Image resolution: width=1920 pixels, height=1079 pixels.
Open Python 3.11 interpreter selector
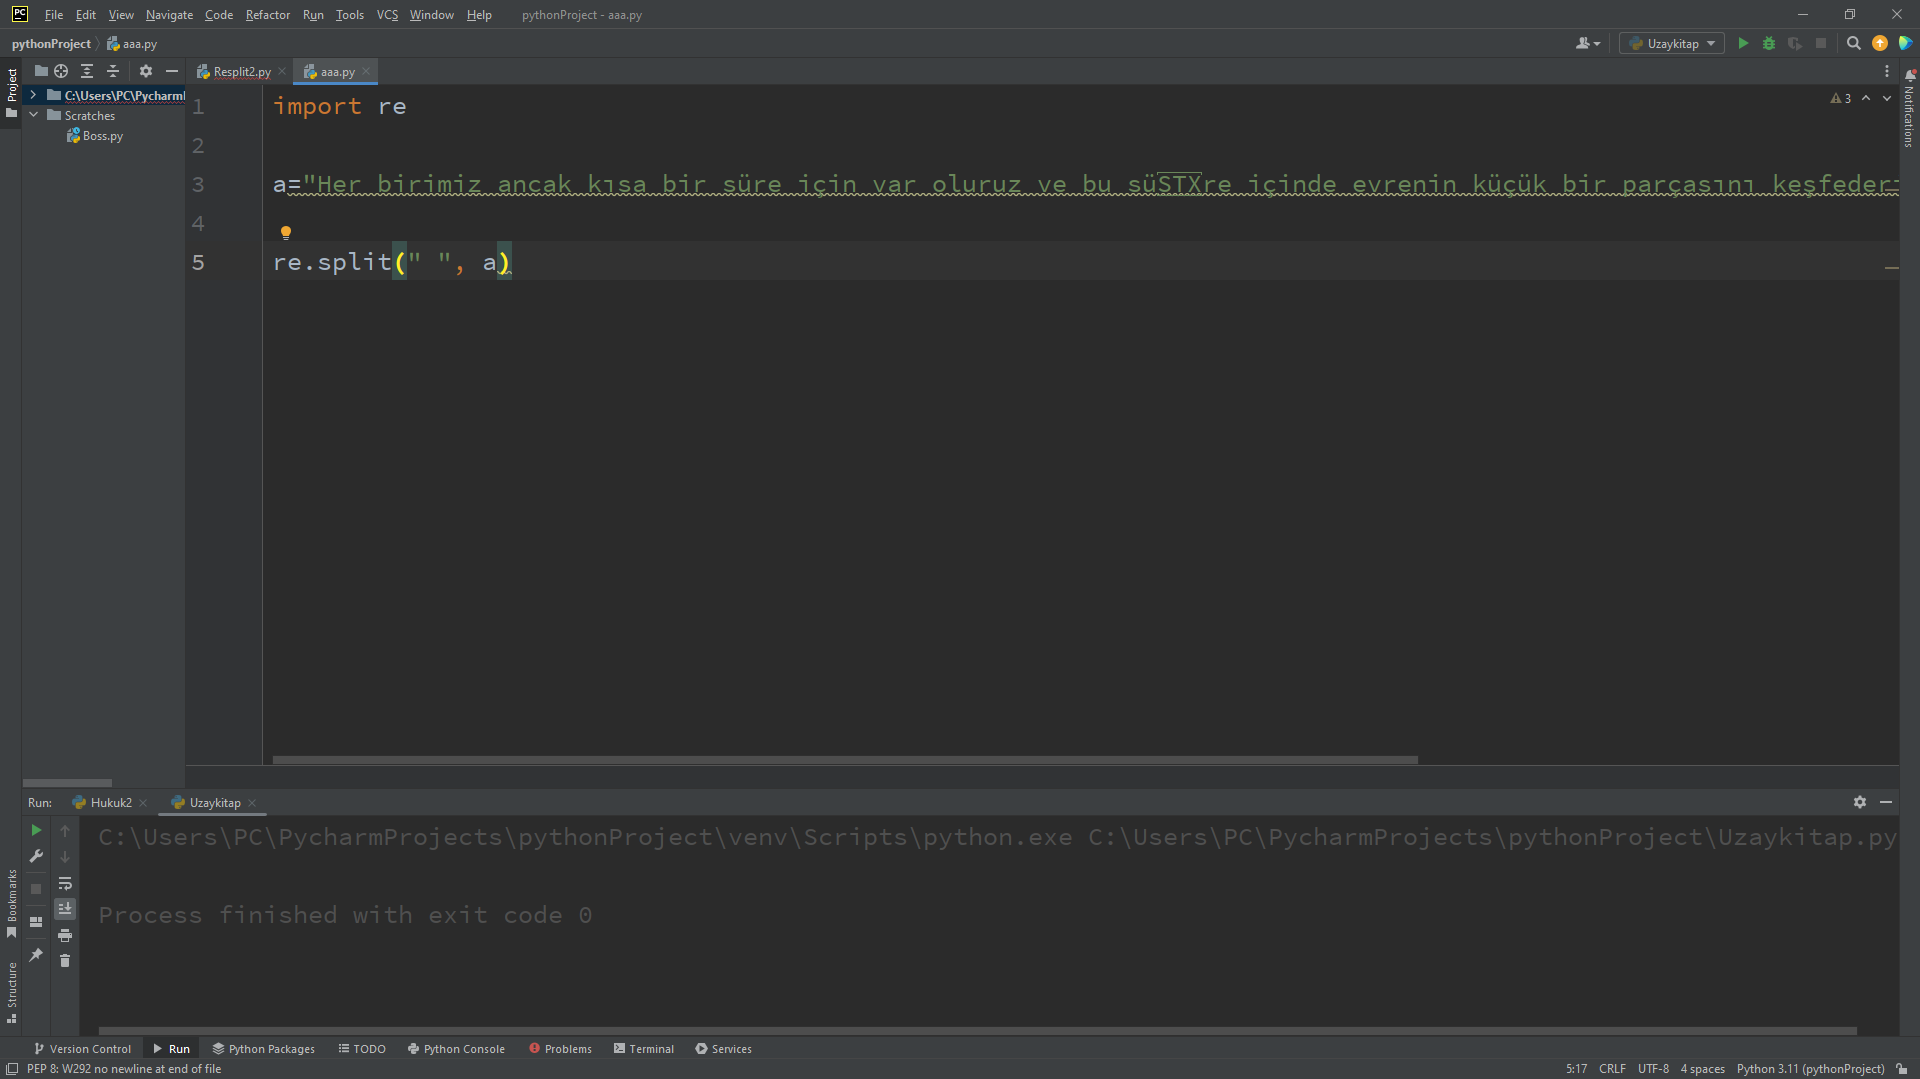[x=1810, y=1069]
